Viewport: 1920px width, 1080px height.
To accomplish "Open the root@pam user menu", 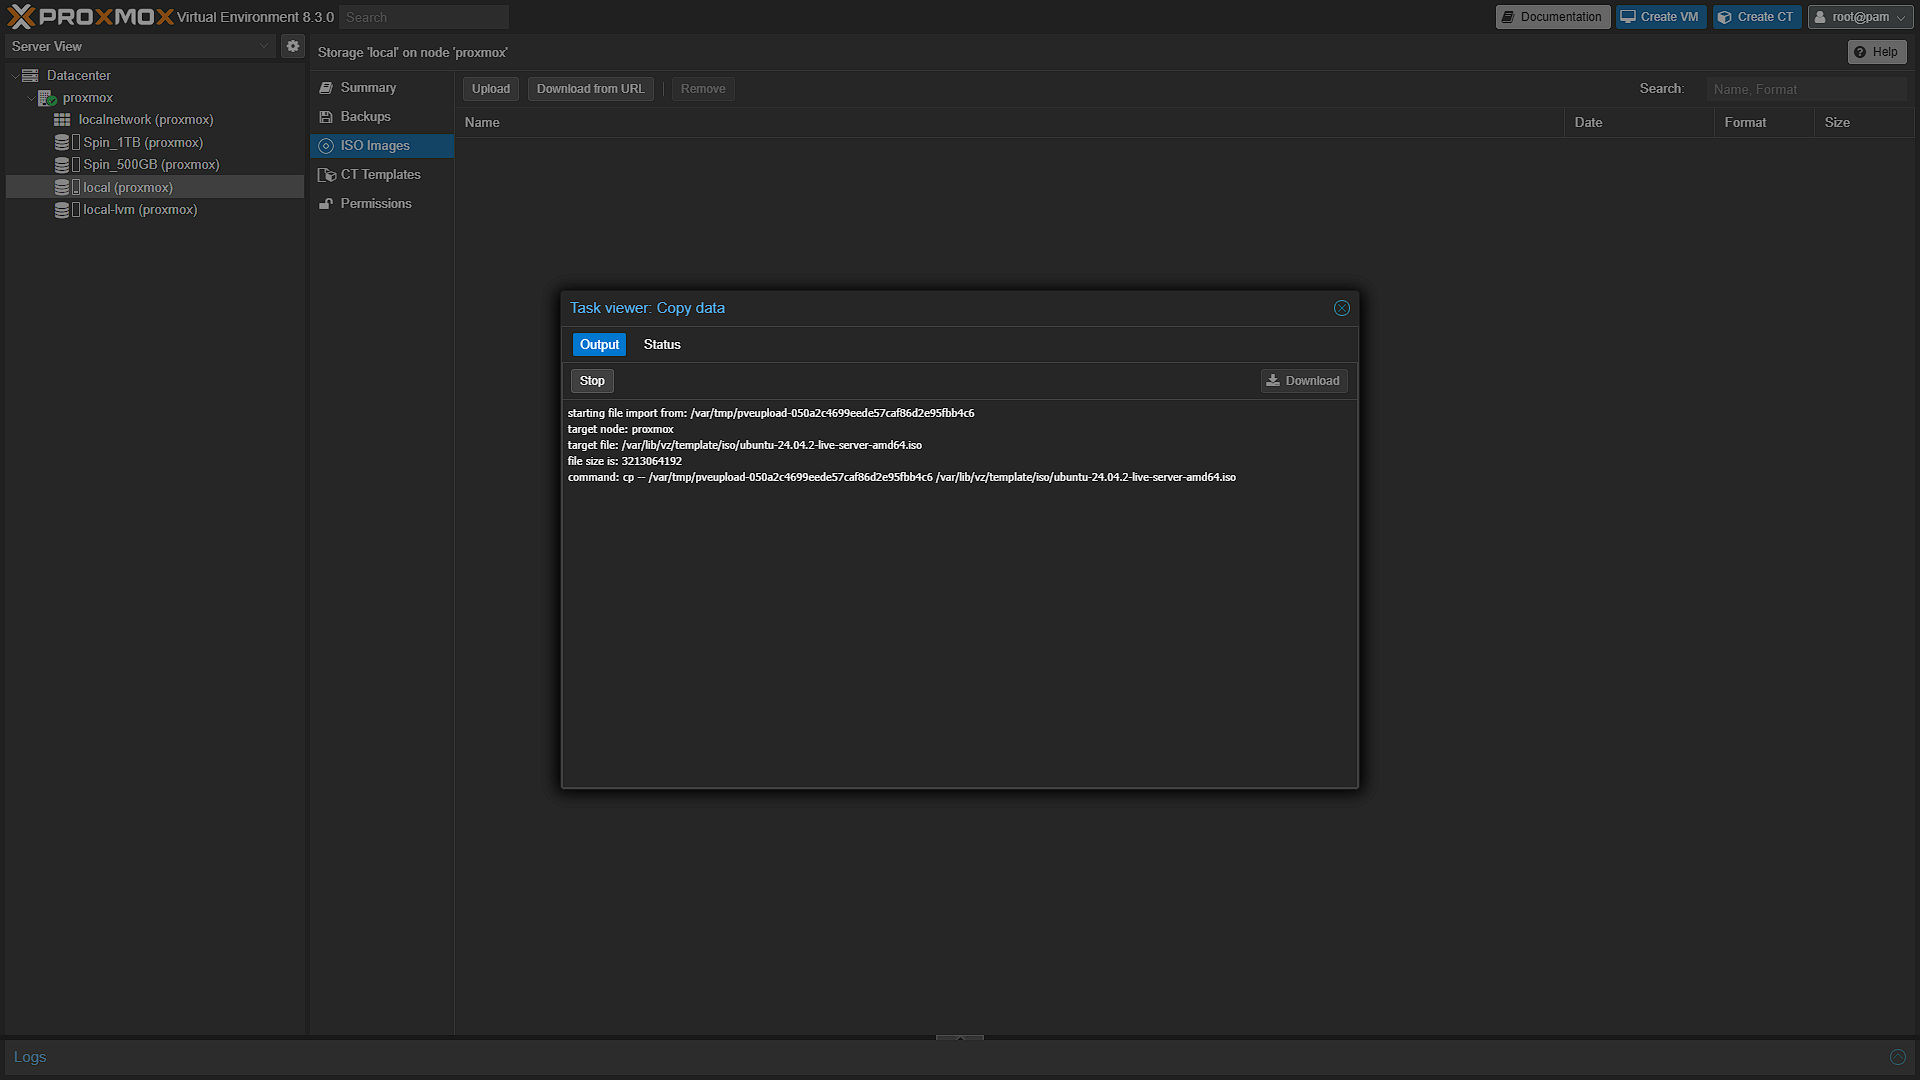I will [x=1860, y=17].
